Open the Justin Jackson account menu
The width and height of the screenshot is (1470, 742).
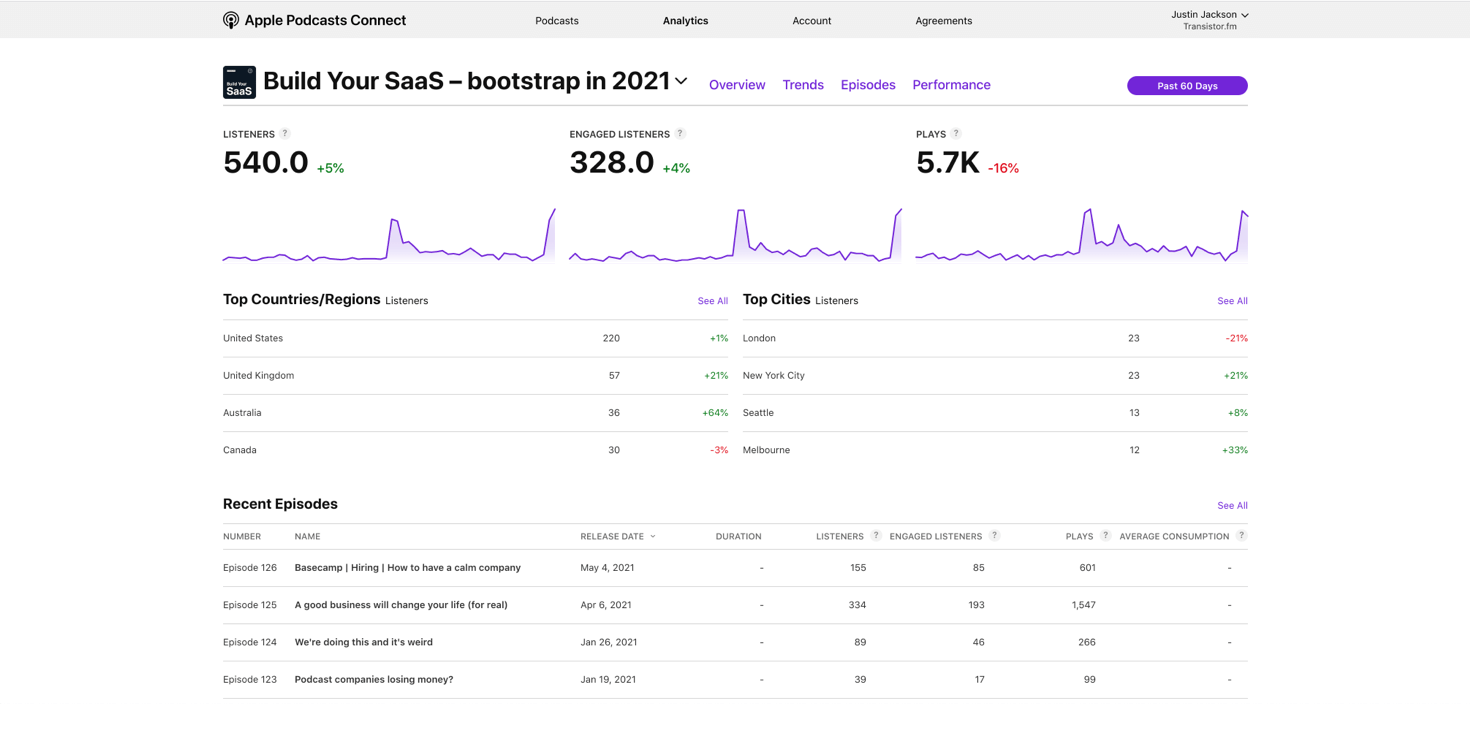point(1210,15)
